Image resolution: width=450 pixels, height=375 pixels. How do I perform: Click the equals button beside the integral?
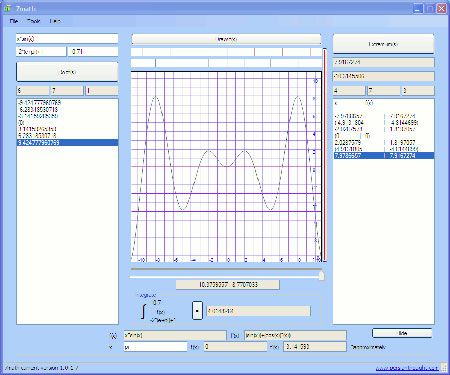pyautogui.click(x=197, y=310)
